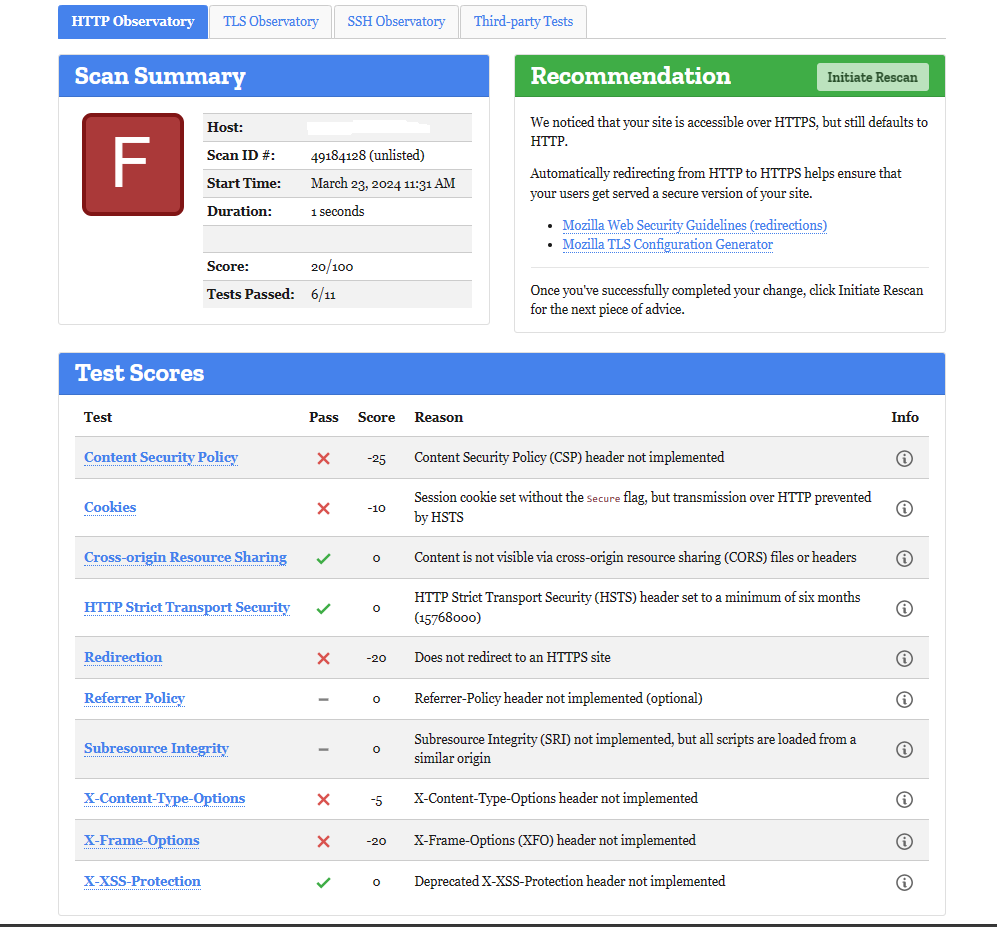Click the Redirection row info icon
997x927 pixels.
(904, 658)
